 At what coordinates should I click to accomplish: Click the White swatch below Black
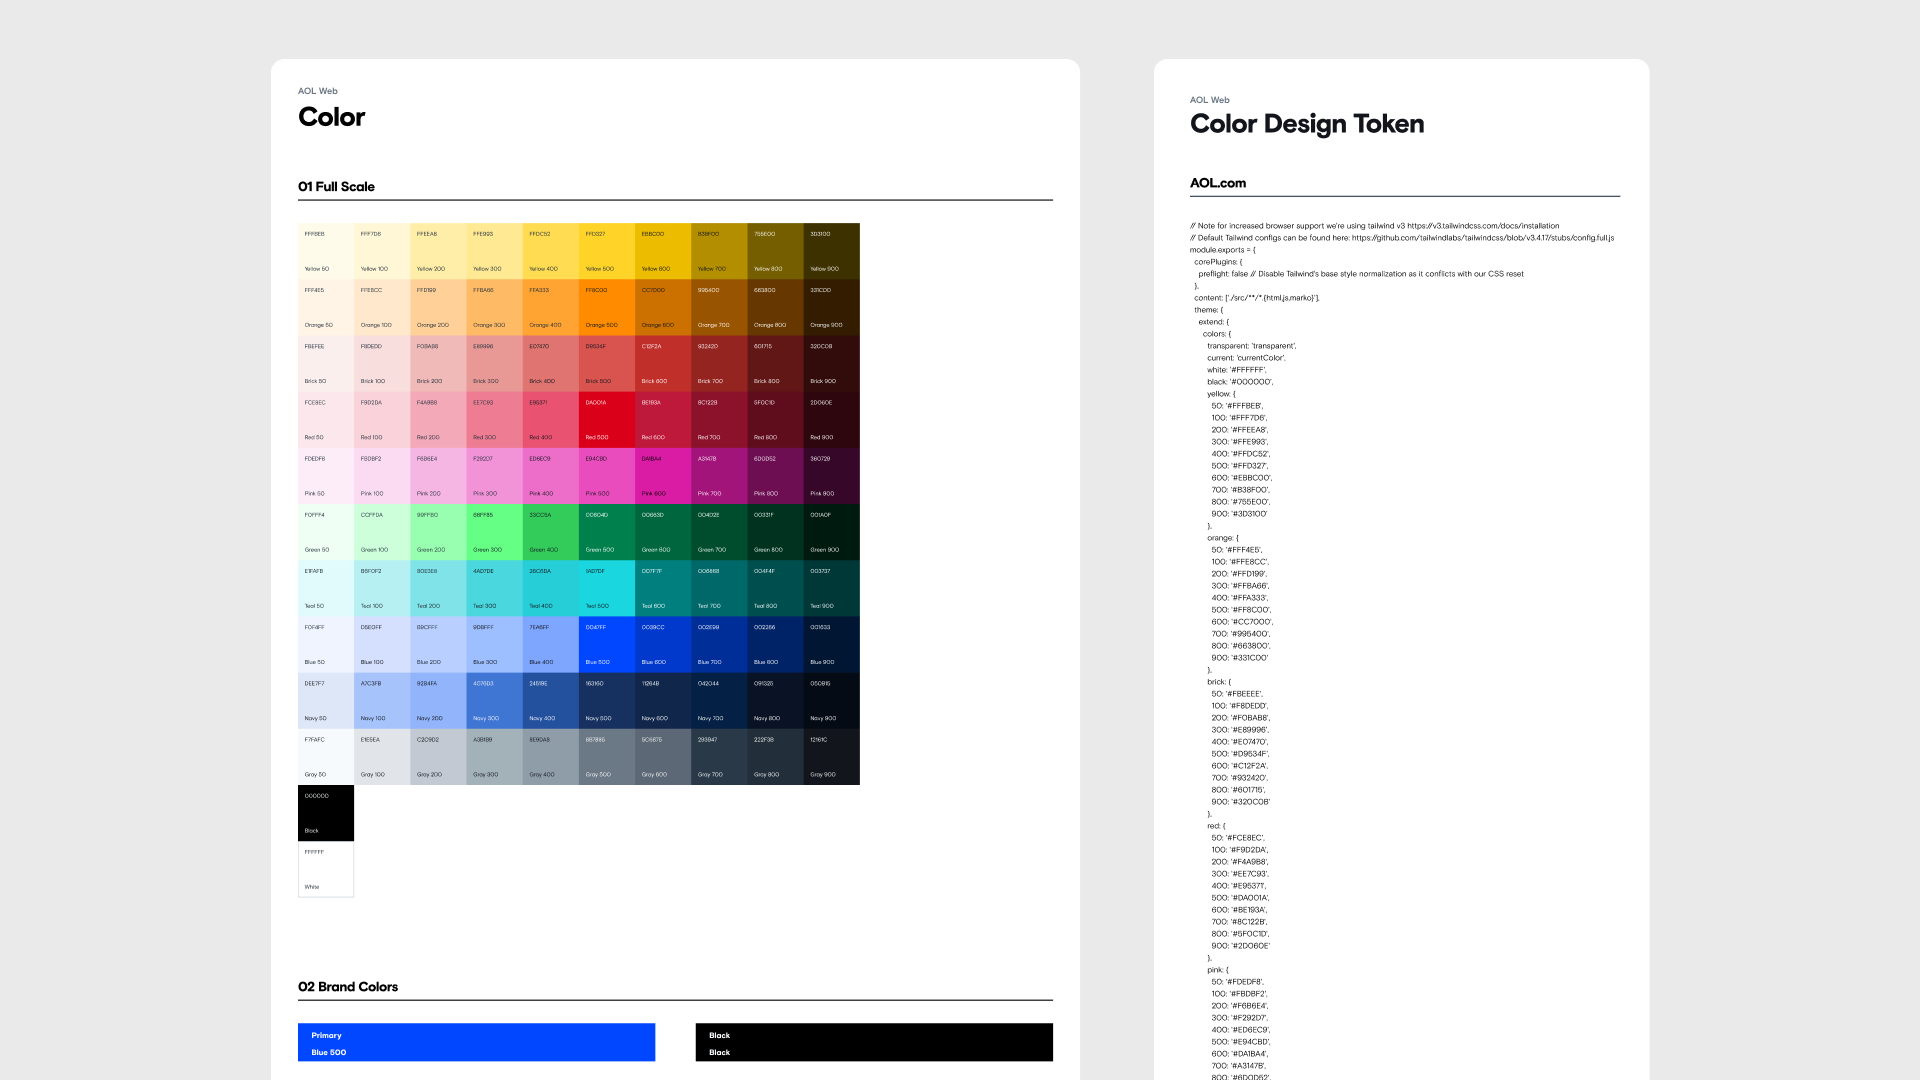click(x=326, y=869)
